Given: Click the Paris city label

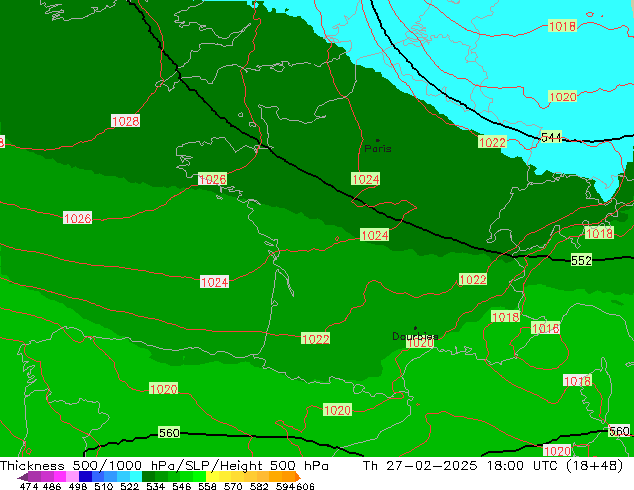Looking at the screenshot, I should coord(378,149).
